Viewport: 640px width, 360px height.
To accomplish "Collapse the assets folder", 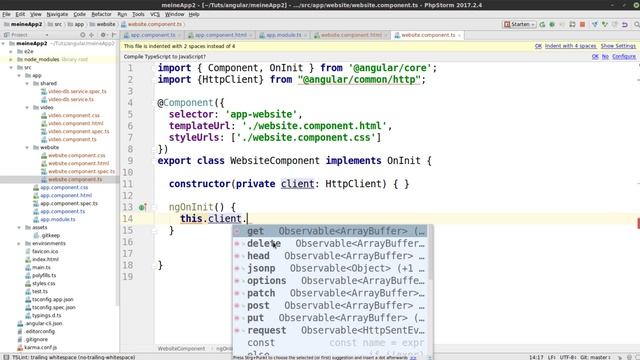I will coord(19,227).
